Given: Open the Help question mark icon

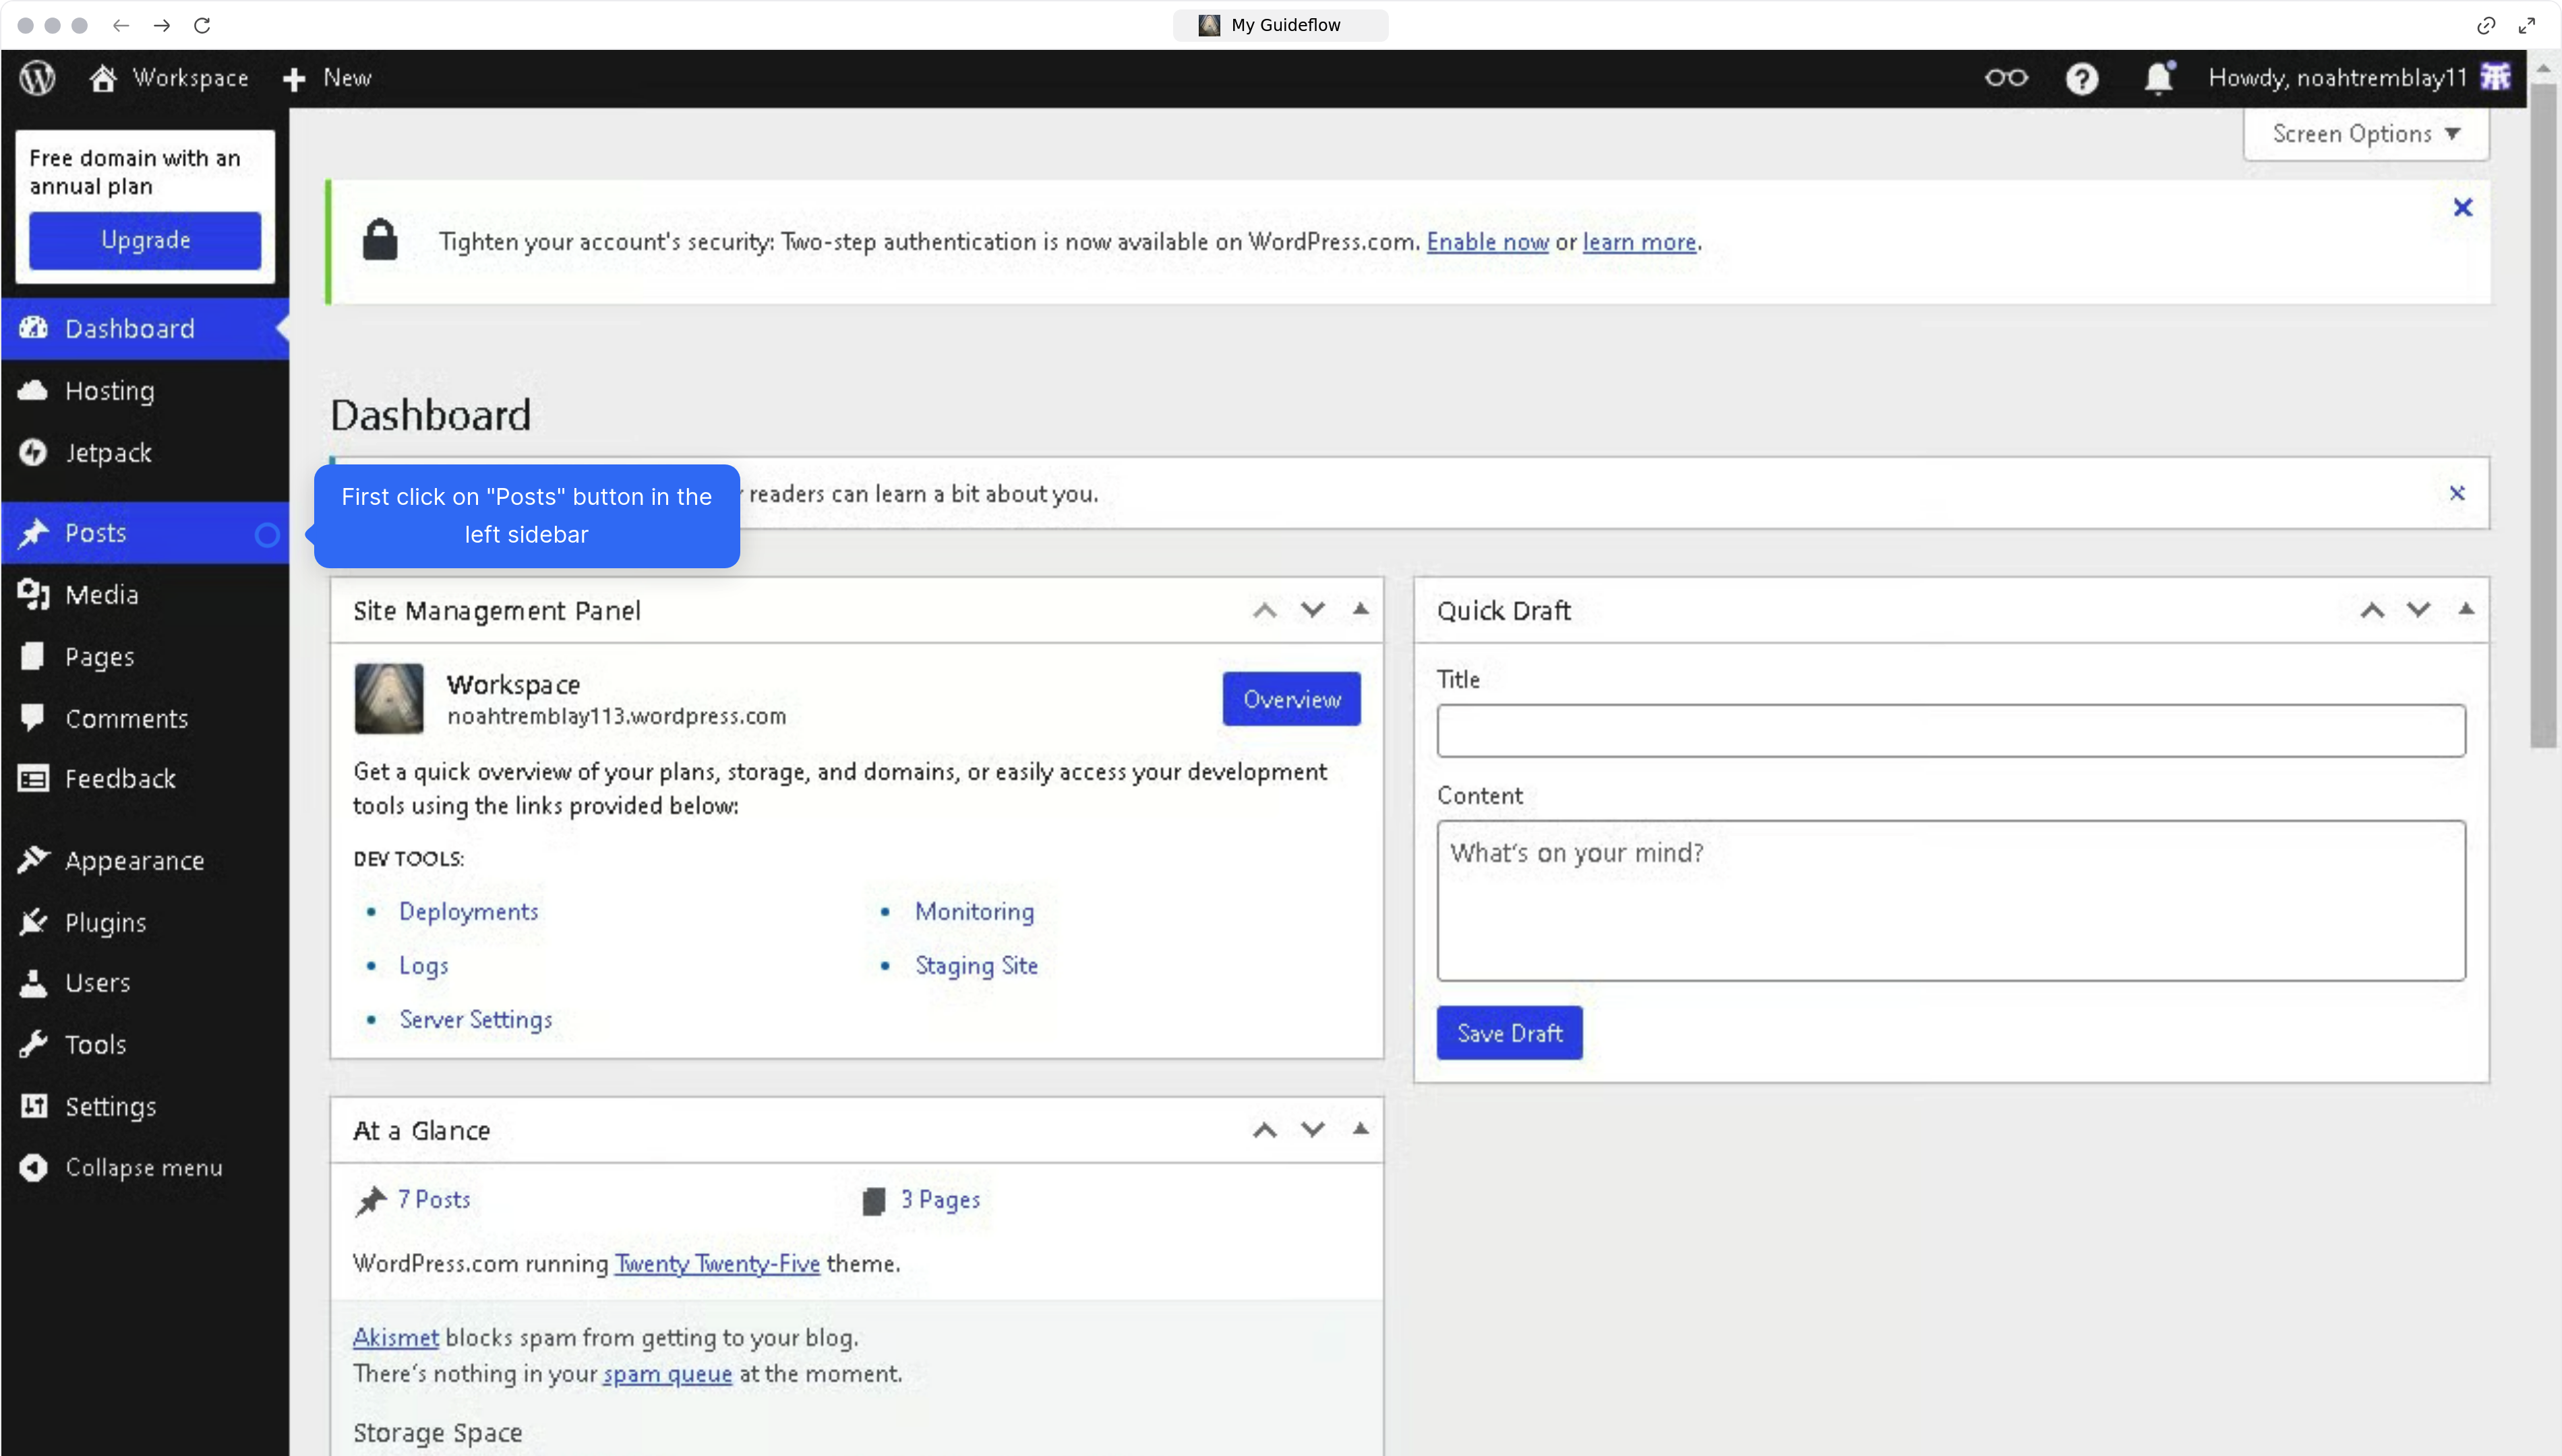Looking at the screenshot, I should pos(2082,78).
